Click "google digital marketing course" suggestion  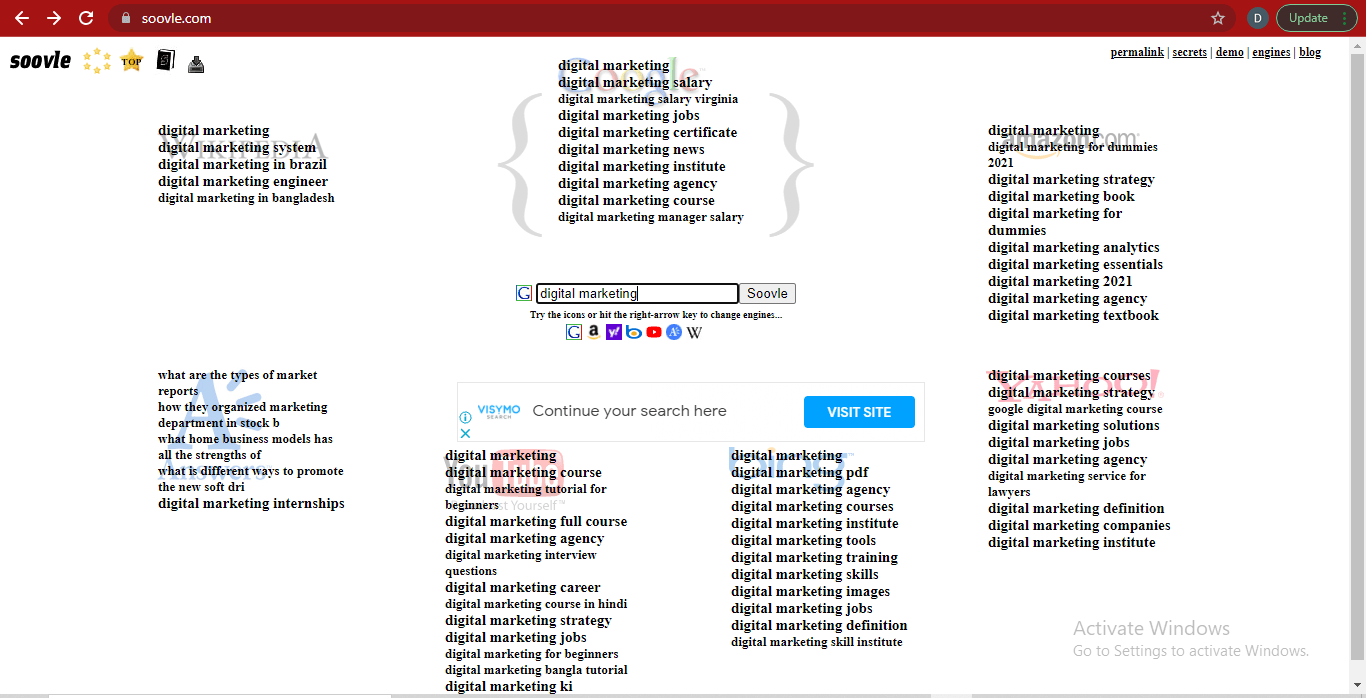pyautogui.click(x=1075, y=409)
